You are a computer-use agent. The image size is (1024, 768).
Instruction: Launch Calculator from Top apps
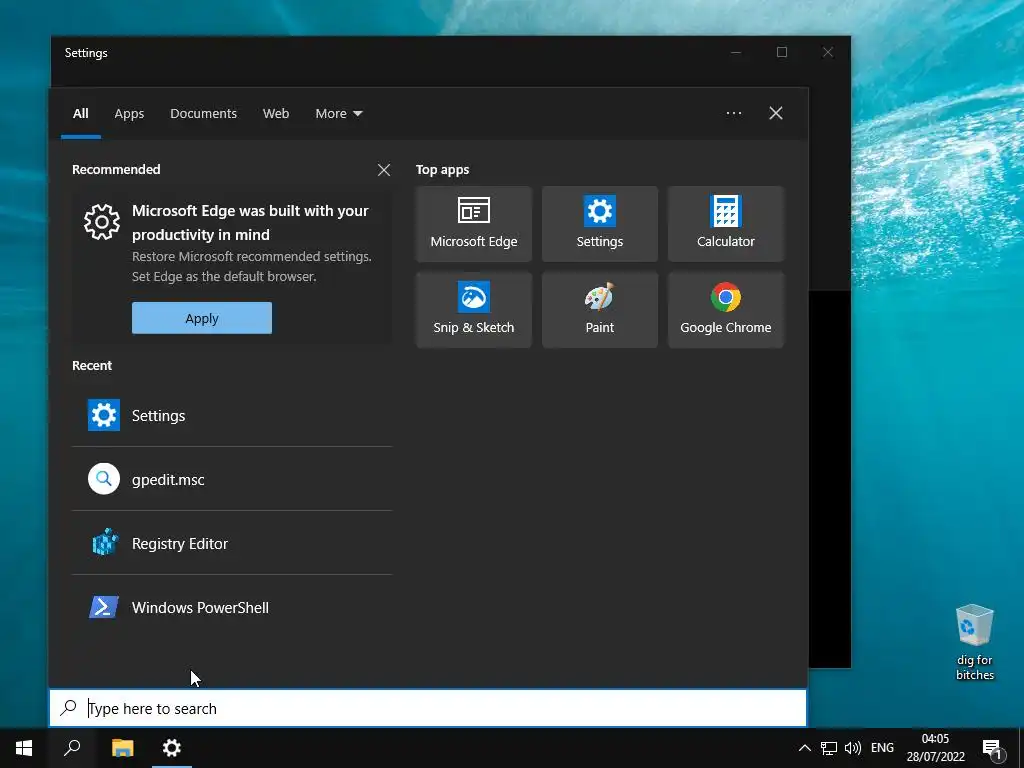point(726,224)
